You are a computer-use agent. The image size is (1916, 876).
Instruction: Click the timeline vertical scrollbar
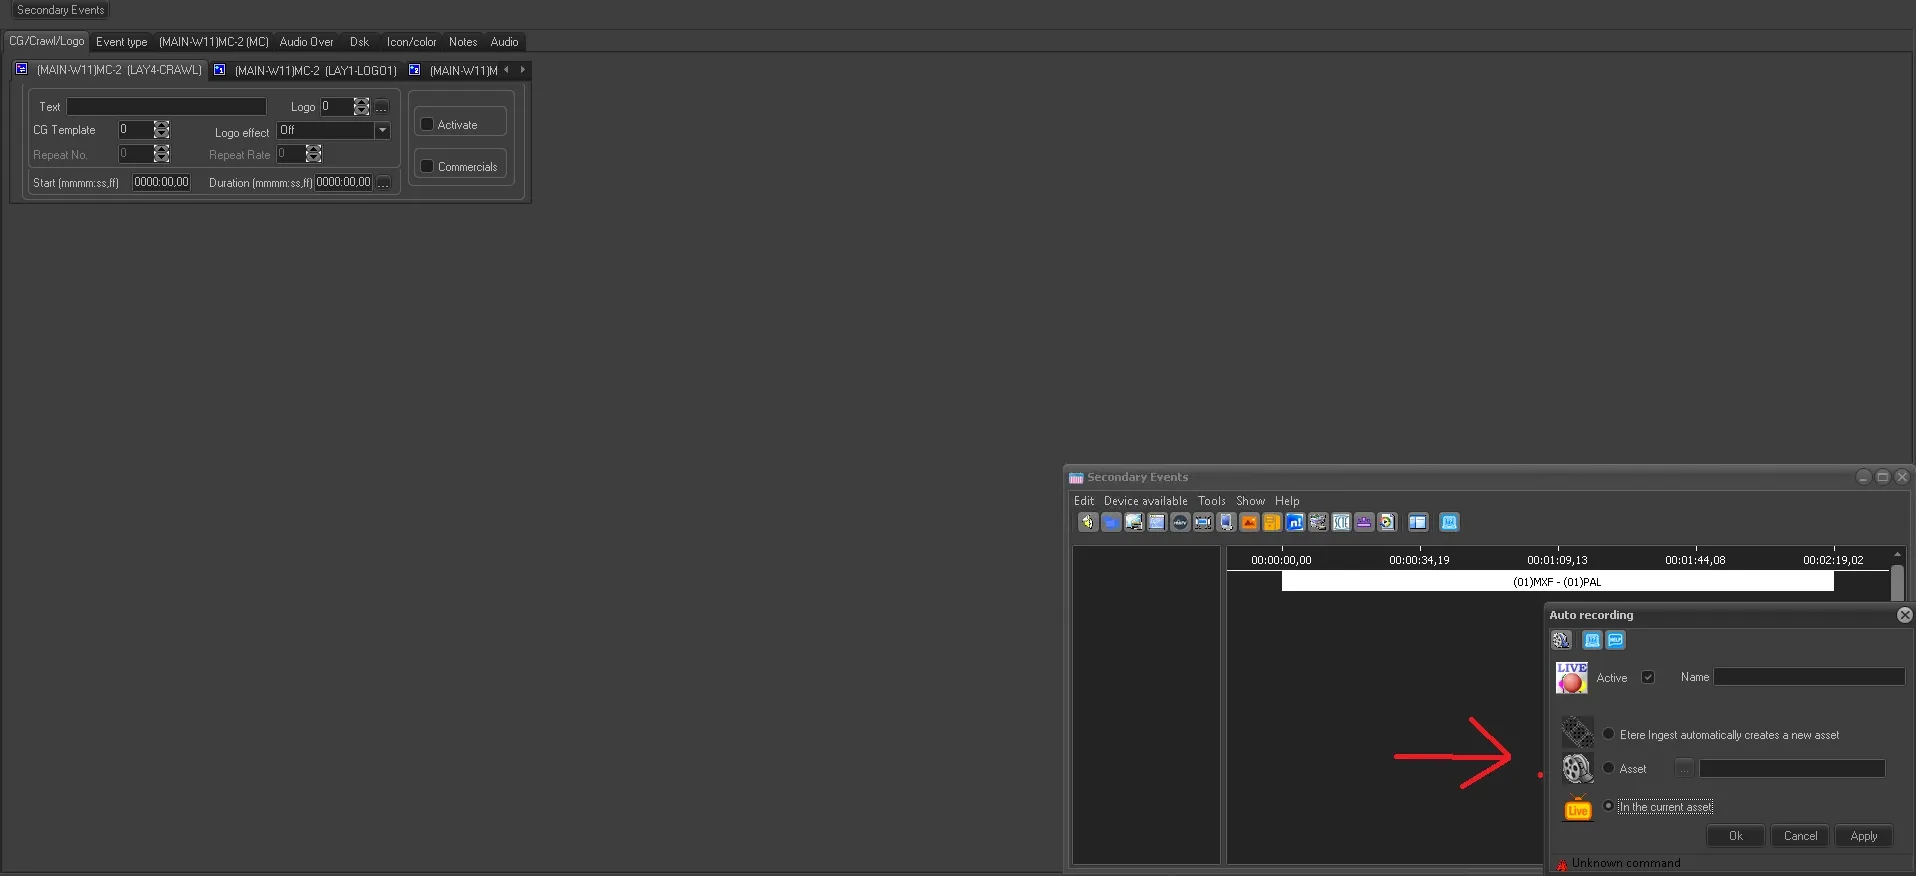[1897, 582]
